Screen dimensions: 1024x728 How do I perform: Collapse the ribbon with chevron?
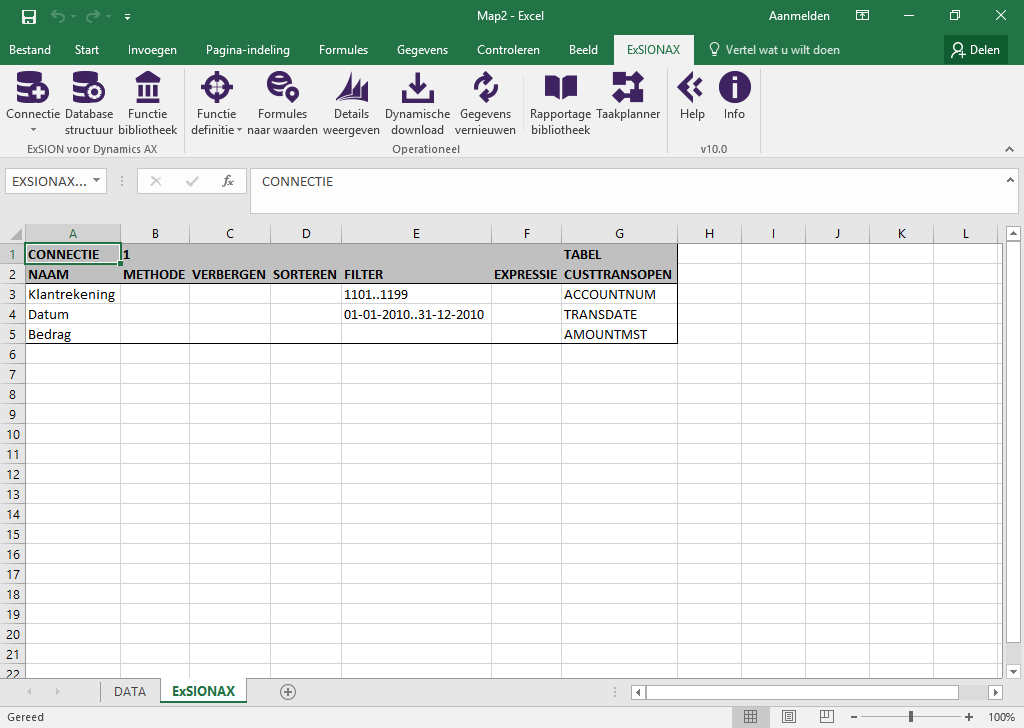(1009, 150)
